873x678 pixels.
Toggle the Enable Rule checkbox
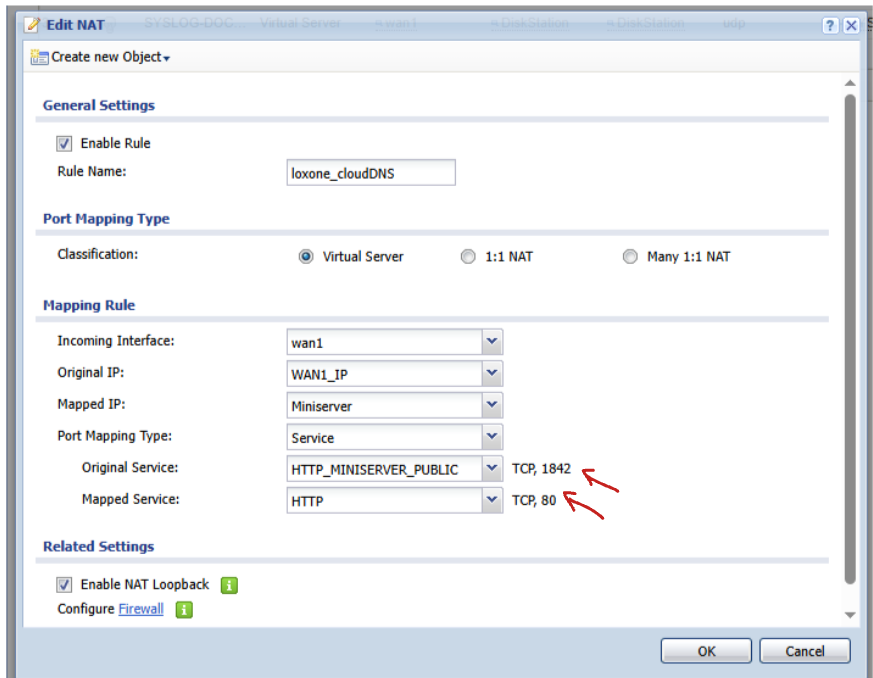point(64,144)
